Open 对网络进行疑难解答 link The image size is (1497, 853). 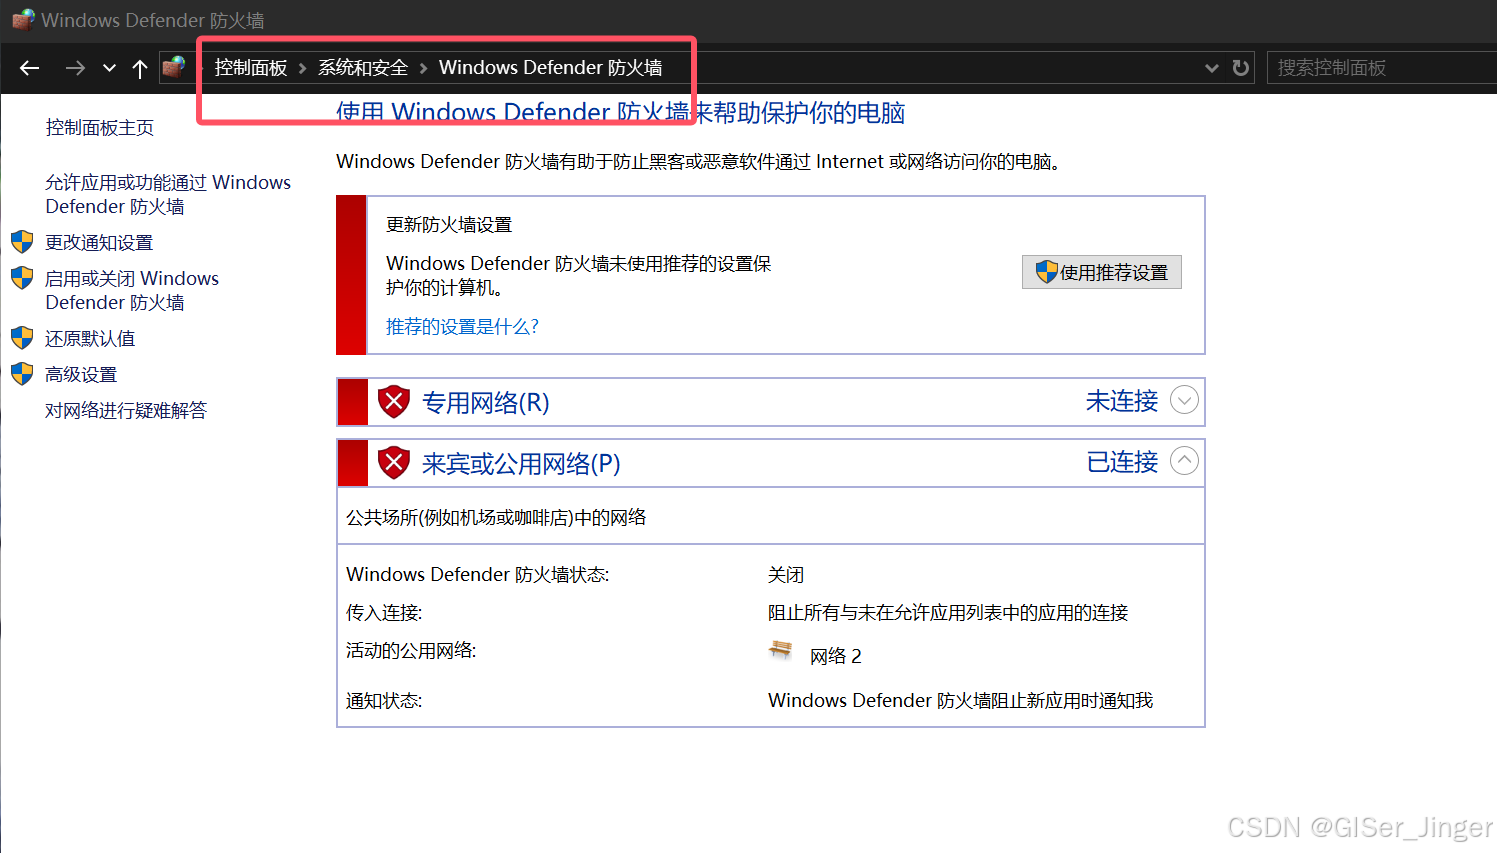[x=126, y=410]
